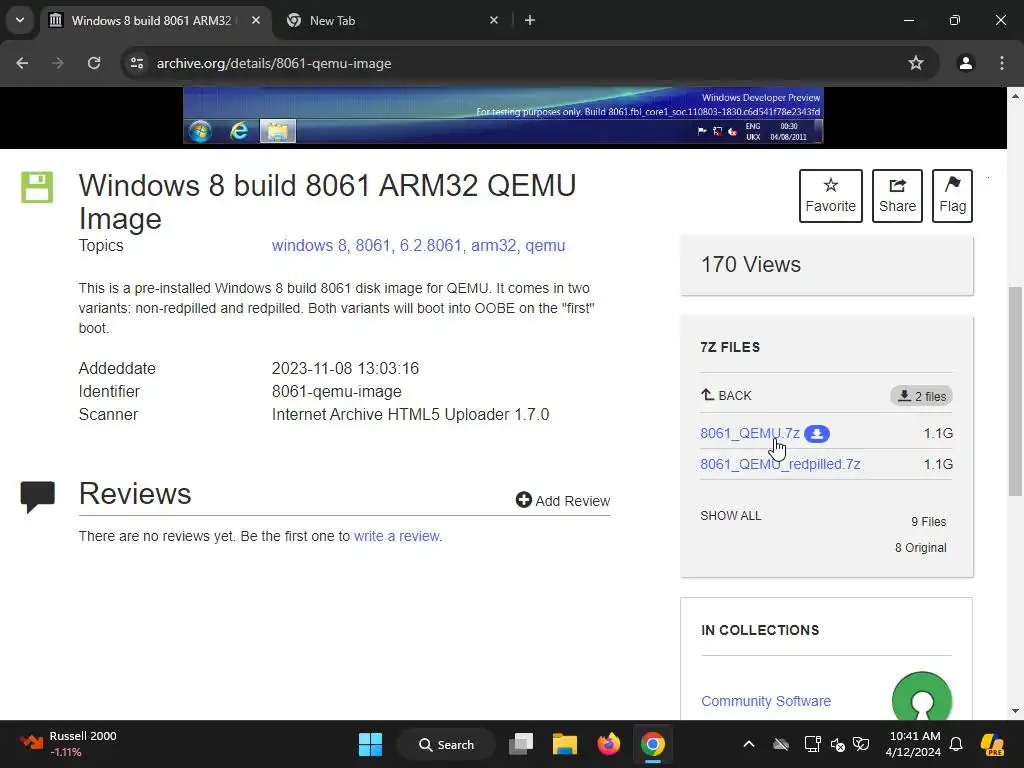Select the Windows 8 build 8061 tab
The width and height of the screenshot is (1024, 768).
(x=151, y=21)
